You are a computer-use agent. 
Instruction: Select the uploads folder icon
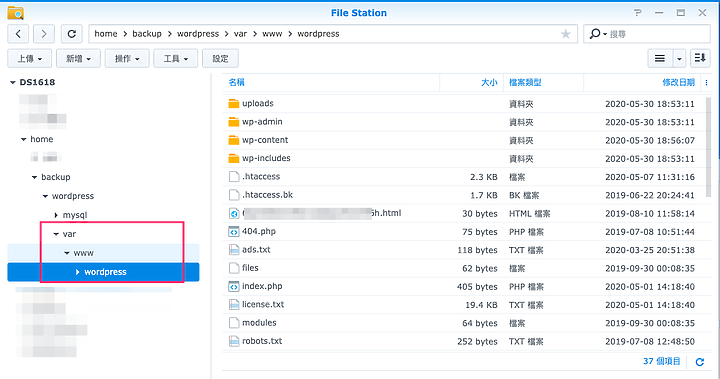[234, 103]
